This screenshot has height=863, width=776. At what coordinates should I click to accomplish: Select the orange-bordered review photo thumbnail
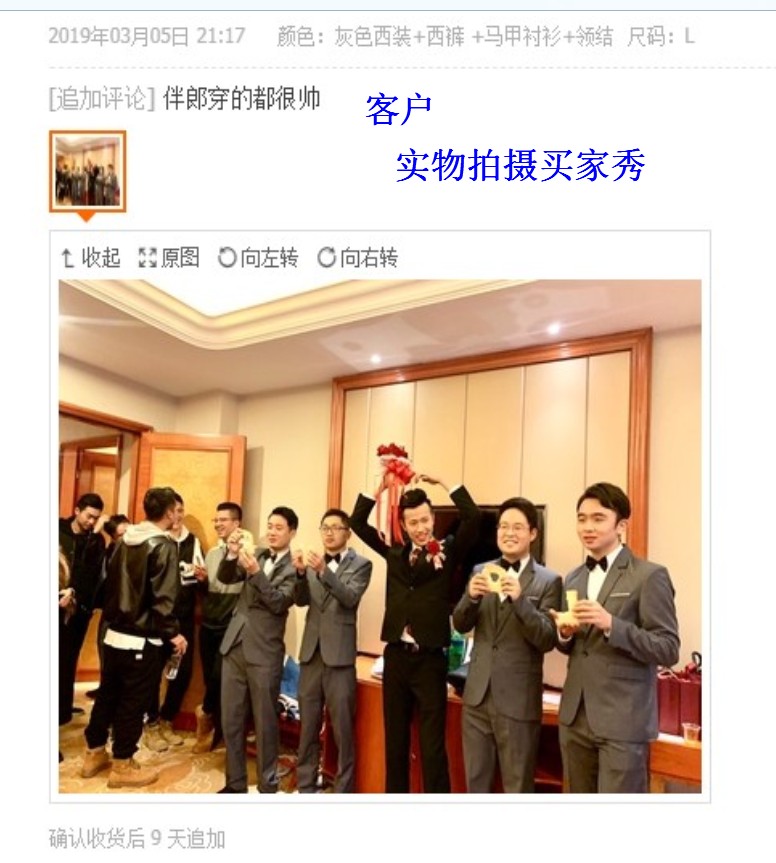[x=88, y=171]
